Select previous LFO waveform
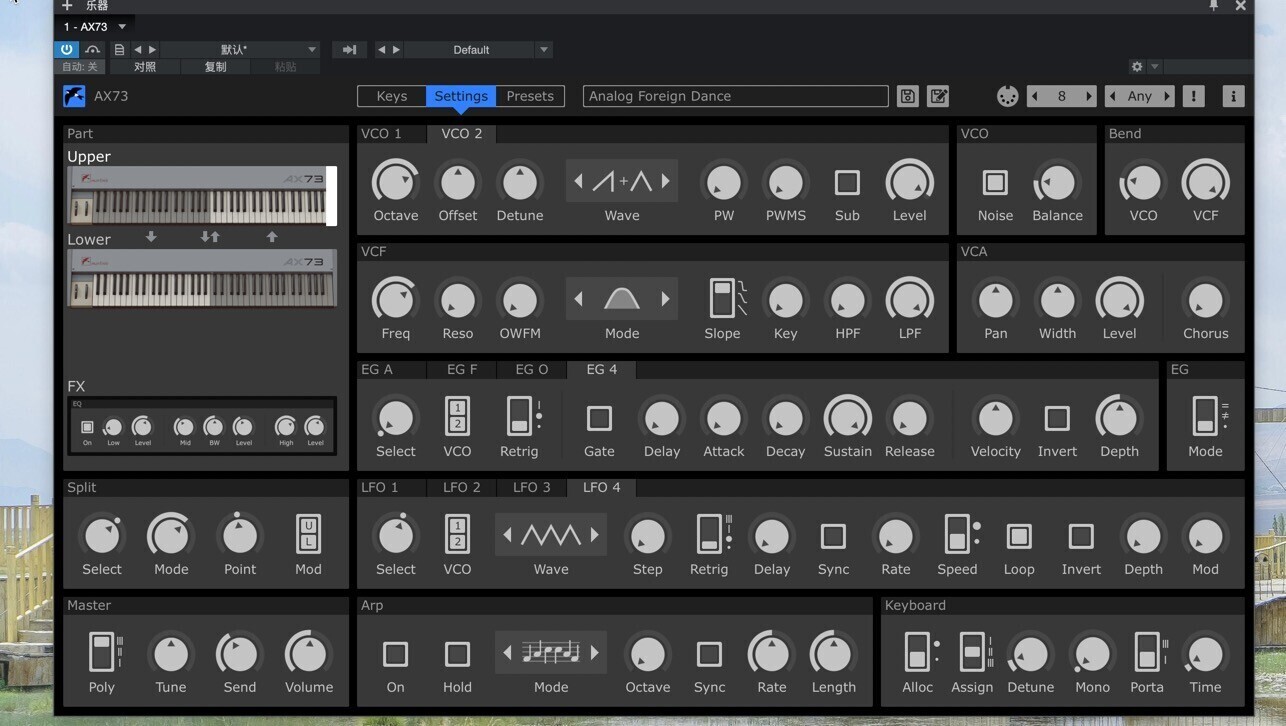This screenshot has height=726, width=1286. pos(507,536)
